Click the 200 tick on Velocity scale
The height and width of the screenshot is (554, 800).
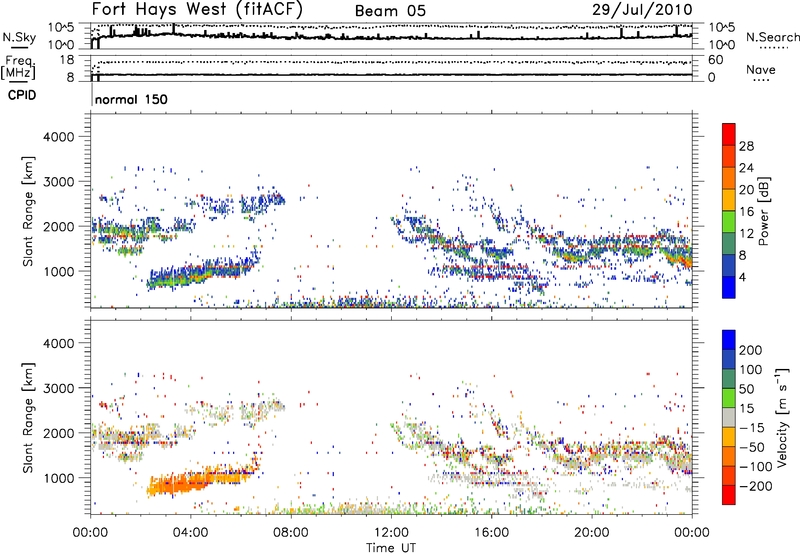click(x=751, y=350)
